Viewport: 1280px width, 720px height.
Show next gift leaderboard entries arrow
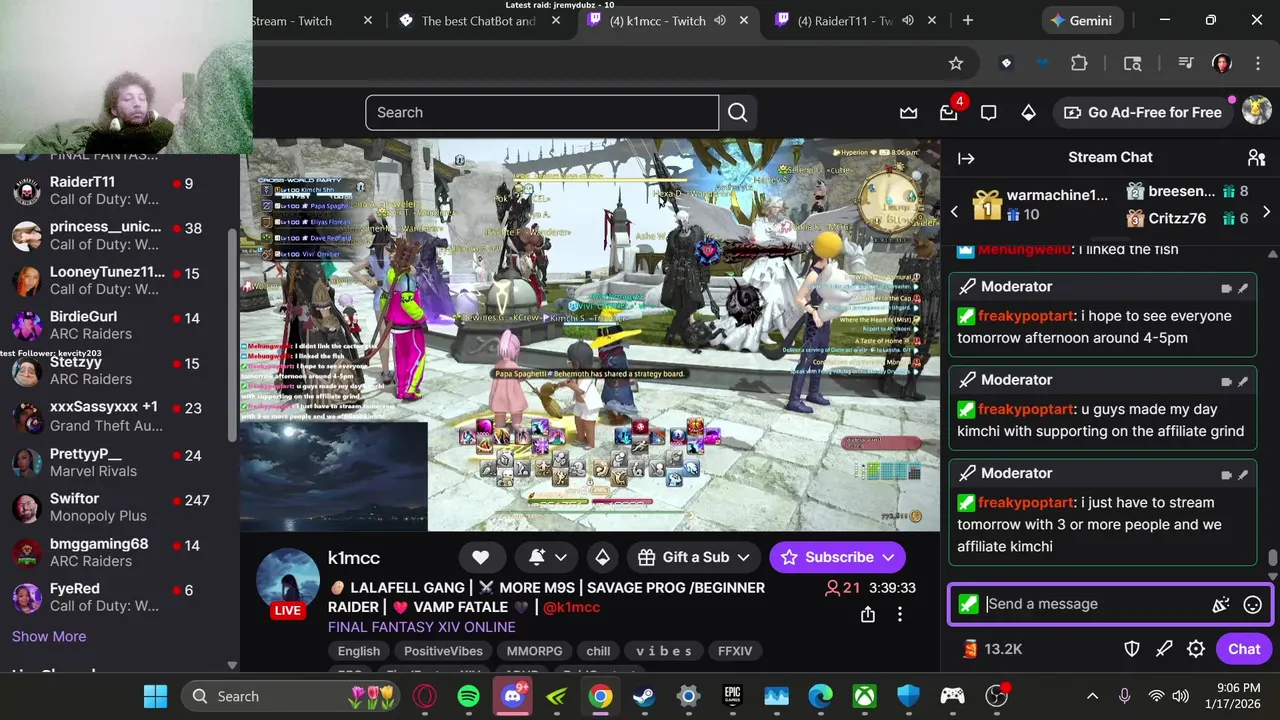pos(1266,211)
